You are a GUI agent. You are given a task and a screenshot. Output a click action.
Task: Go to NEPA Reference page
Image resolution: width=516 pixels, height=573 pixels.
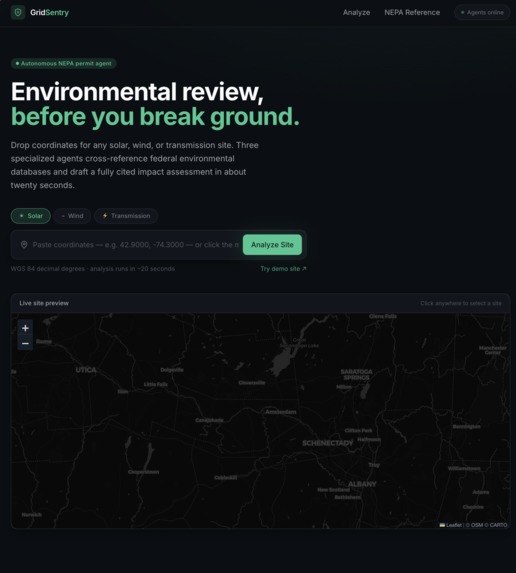click(x=412, y=12)
